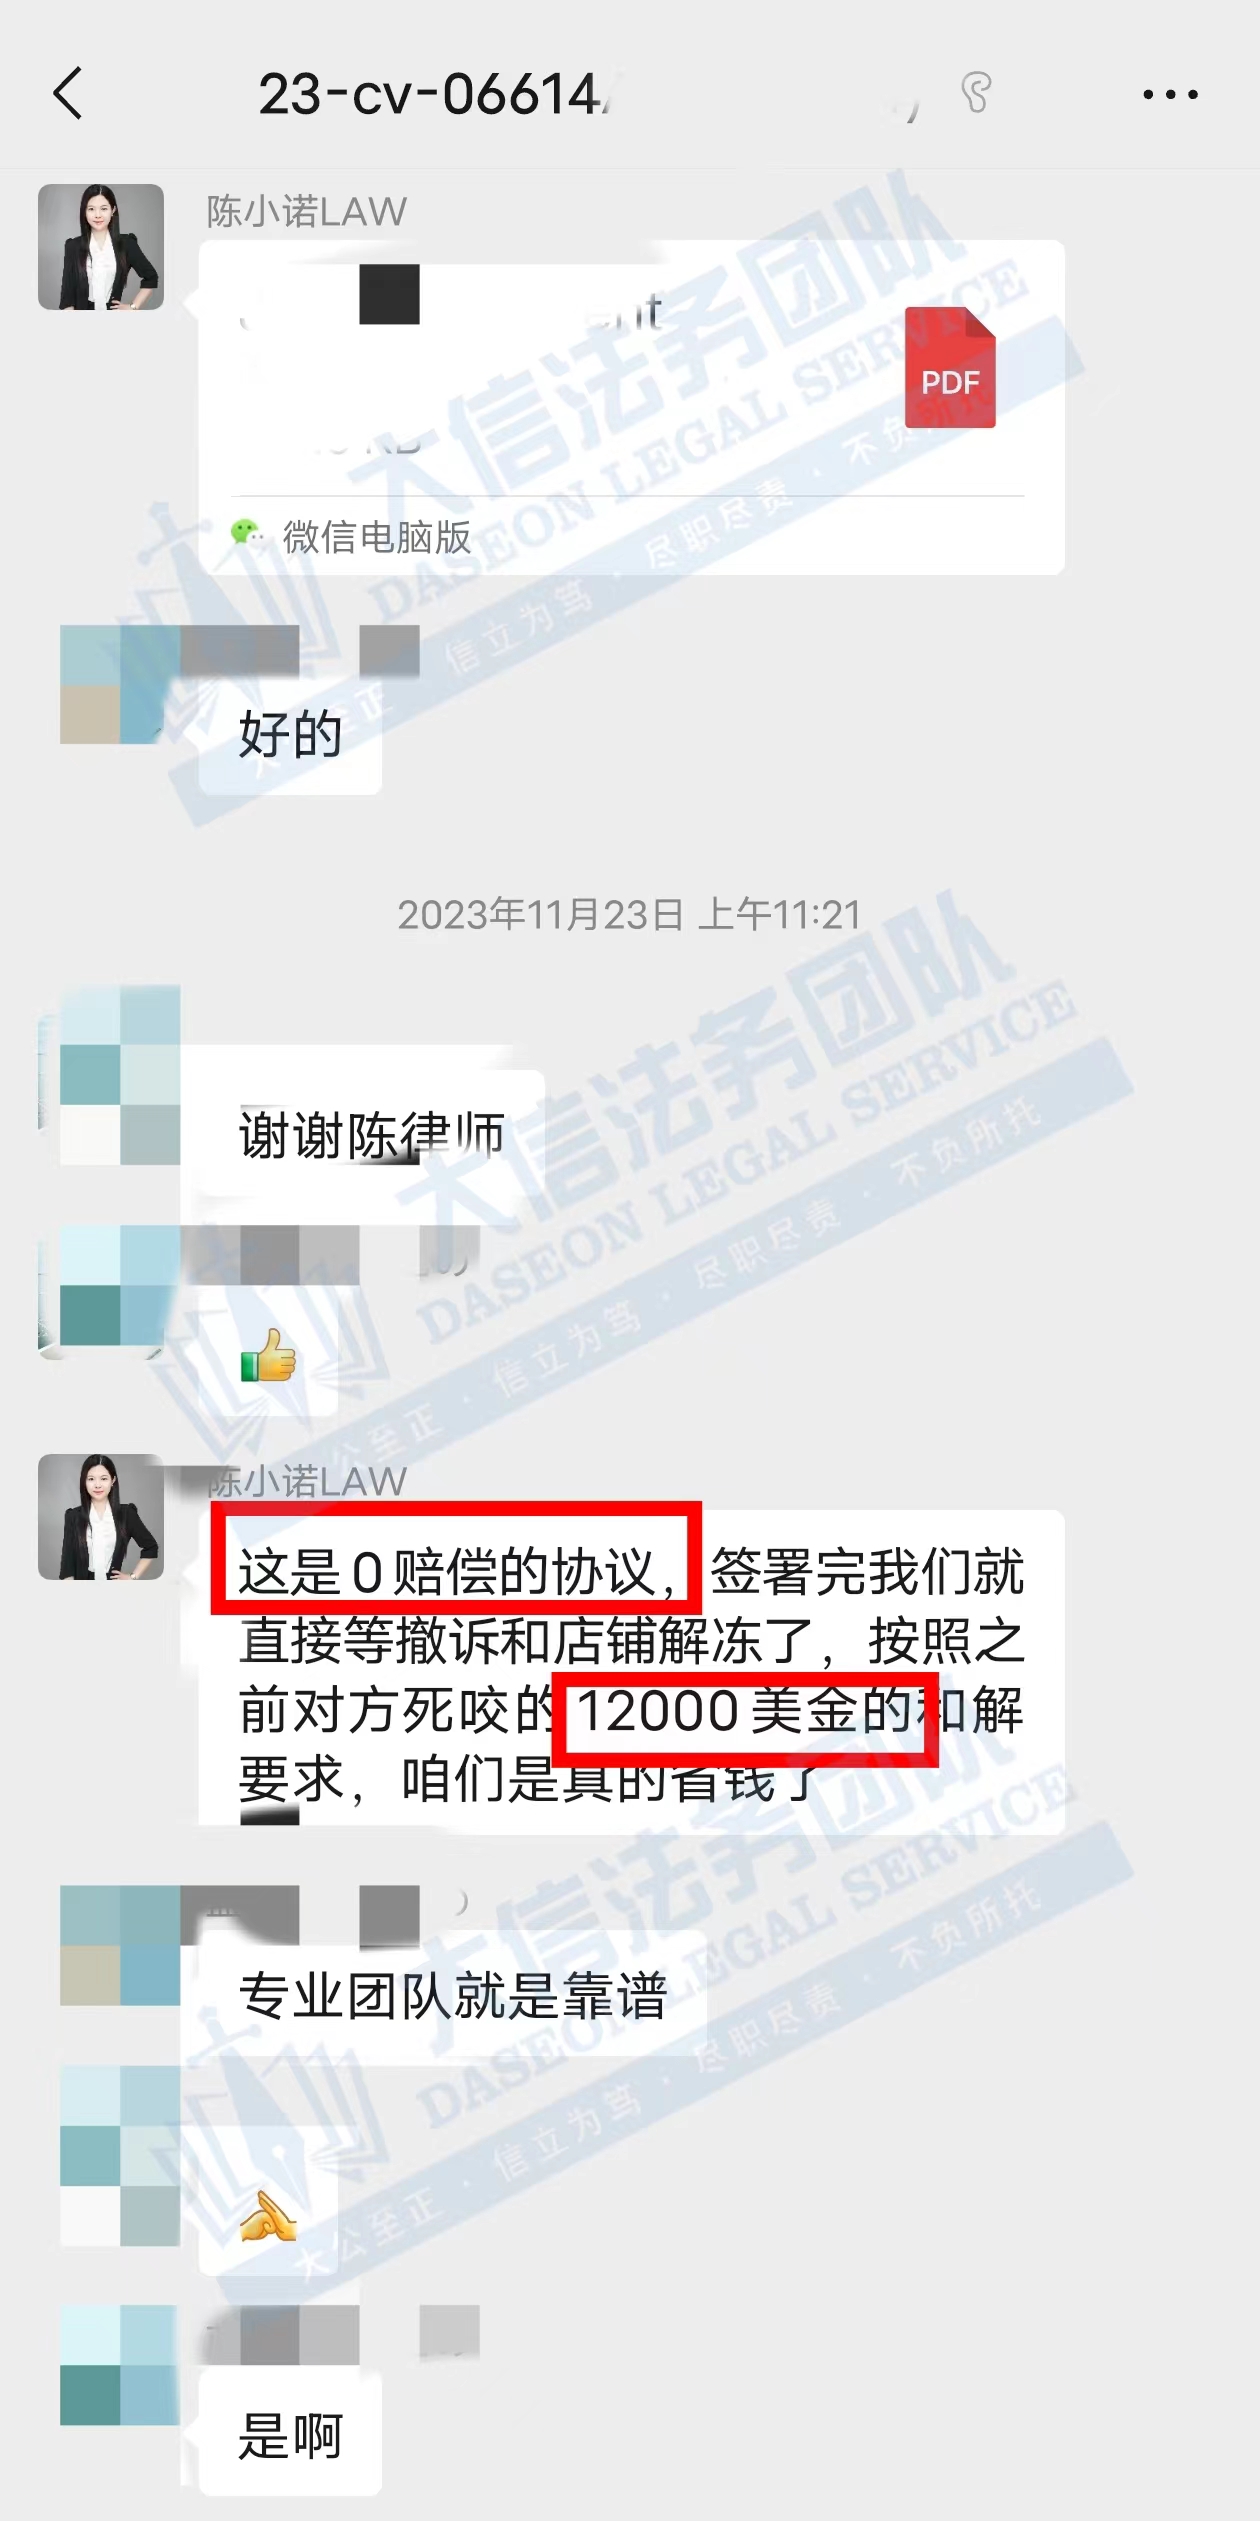This screenshot has height=2521, width=1260.
Task: Tap the thumbs-up emoji message
Action: [x=268, y=1357]
